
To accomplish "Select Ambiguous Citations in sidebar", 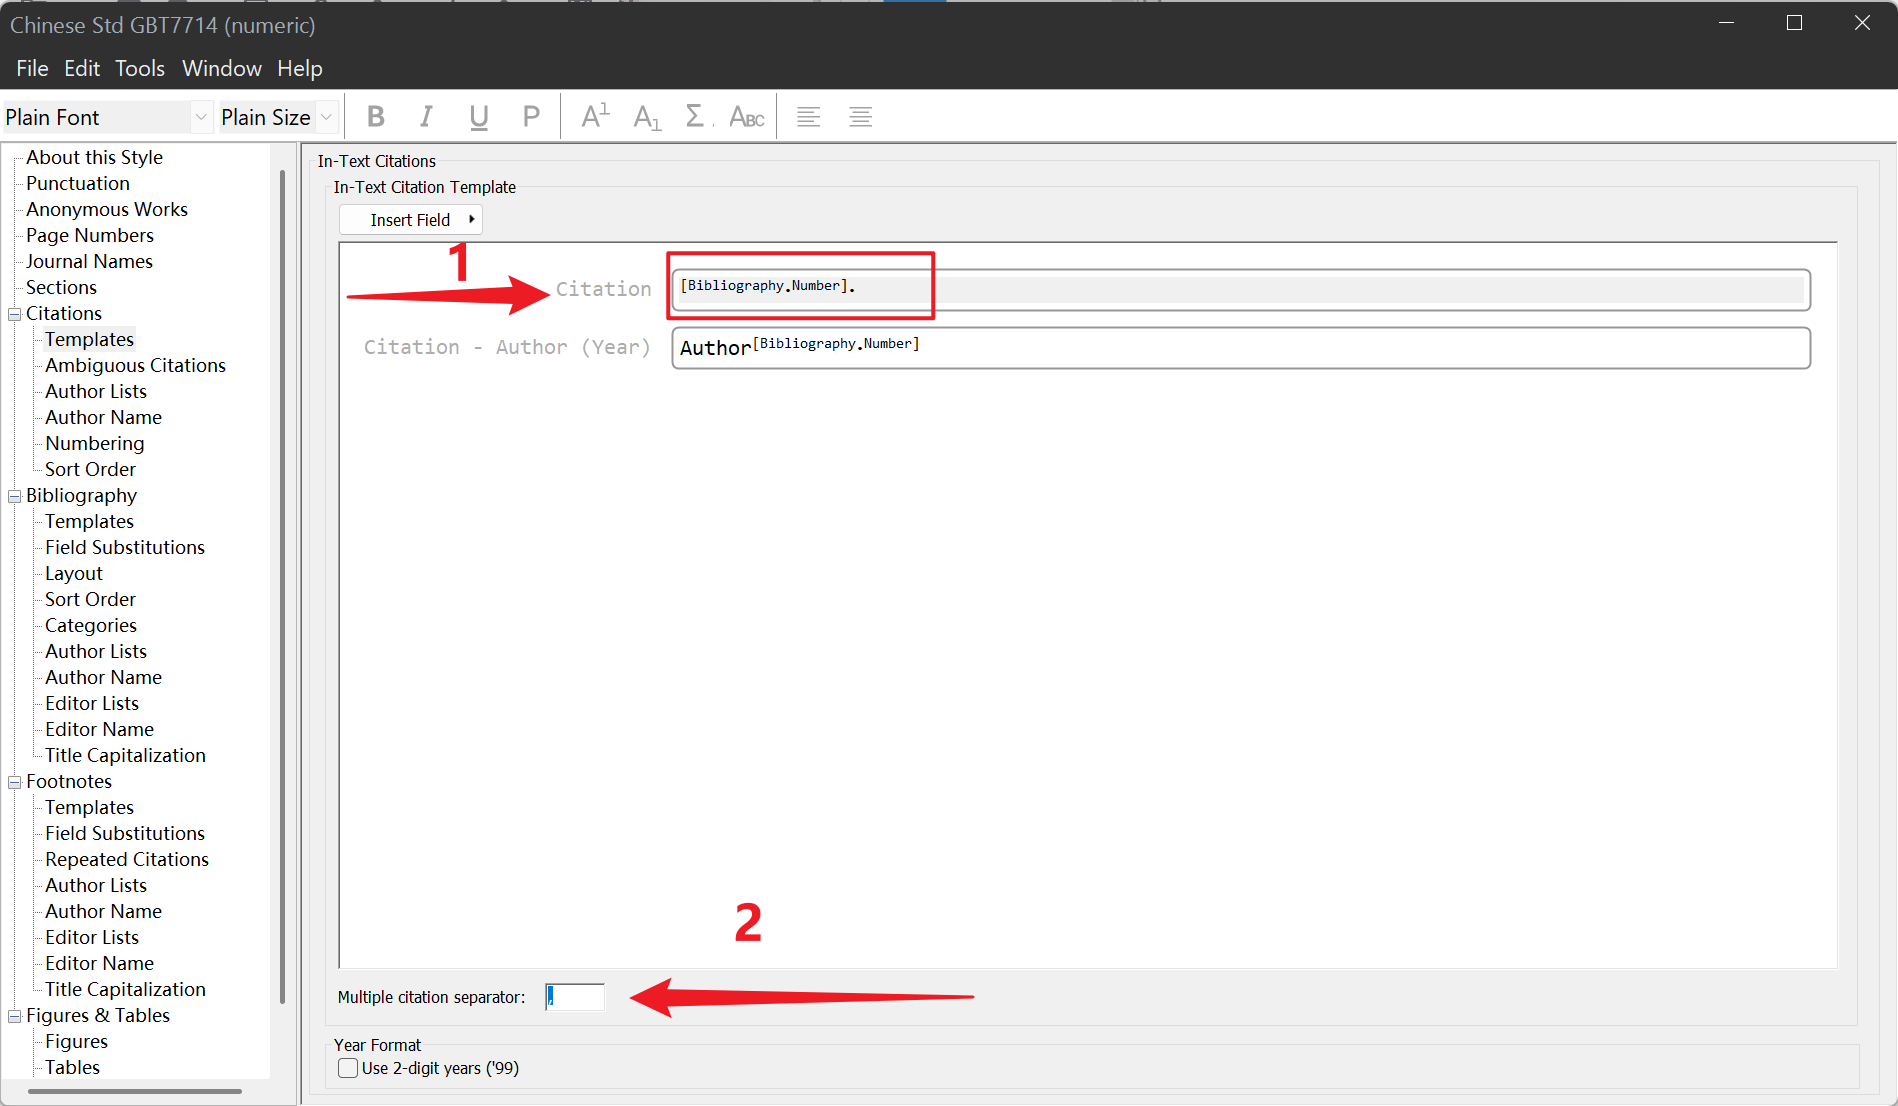I will [135, 365].
